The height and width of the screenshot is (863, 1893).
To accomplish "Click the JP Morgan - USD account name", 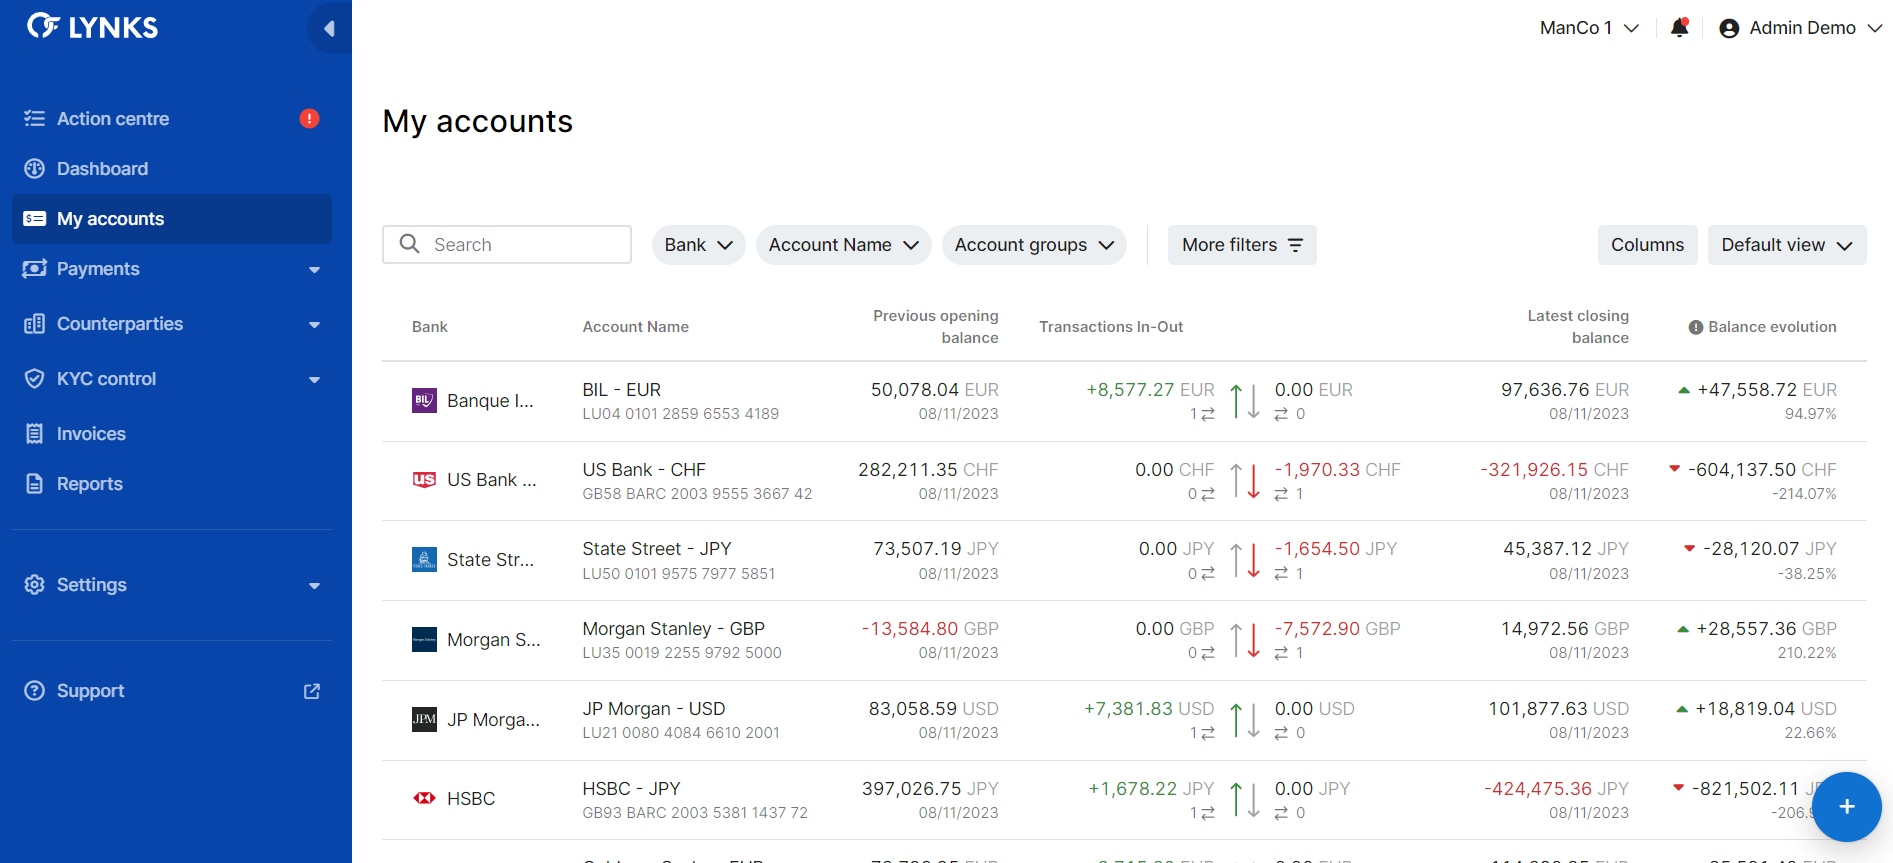I will (x=654, y=709).
